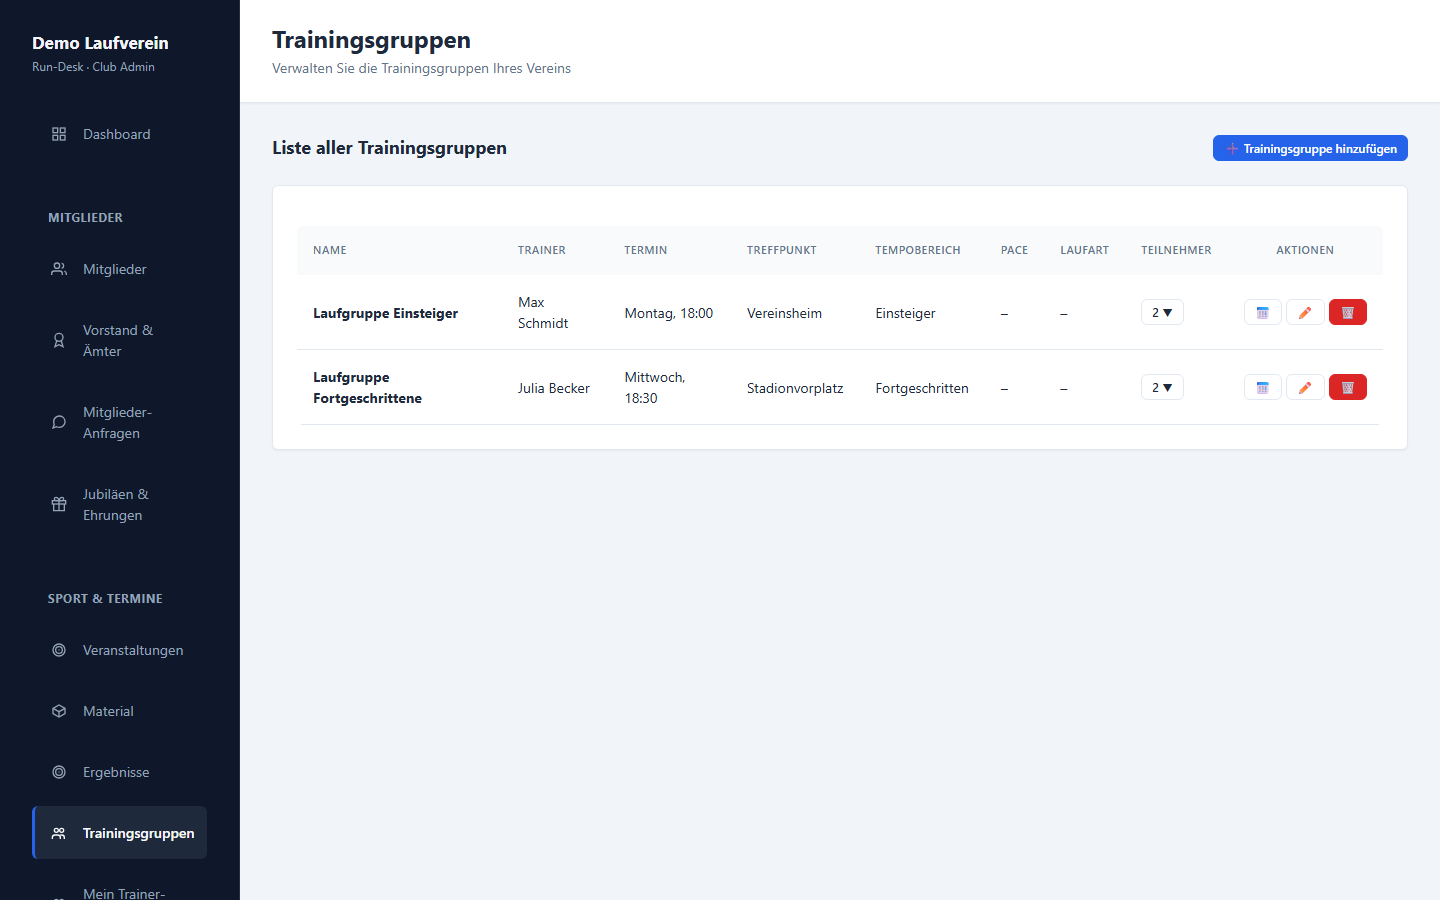
Task: Navigate to Mitglieder-Anfragen
Action: pos(120,423)
